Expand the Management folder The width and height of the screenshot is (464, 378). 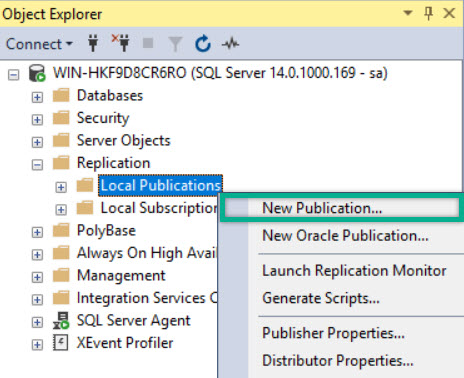pos(37,277)
